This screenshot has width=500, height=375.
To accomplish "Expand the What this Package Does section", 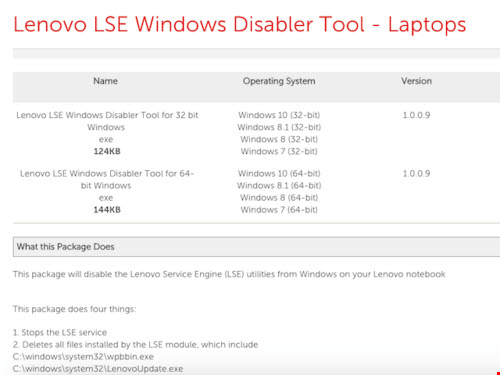I will [256, 247].
